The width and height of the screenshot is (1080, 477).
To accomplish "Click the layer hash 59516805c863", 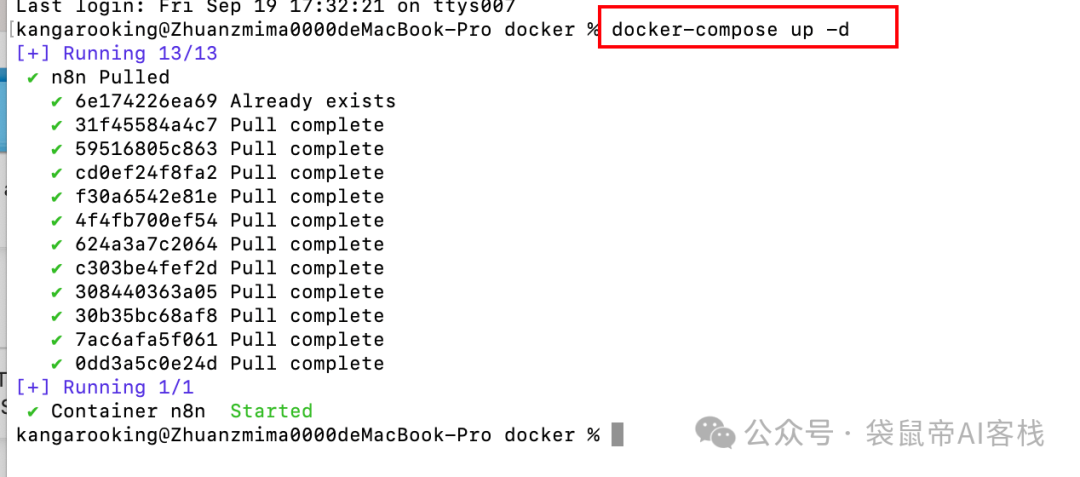I will 146,149.
